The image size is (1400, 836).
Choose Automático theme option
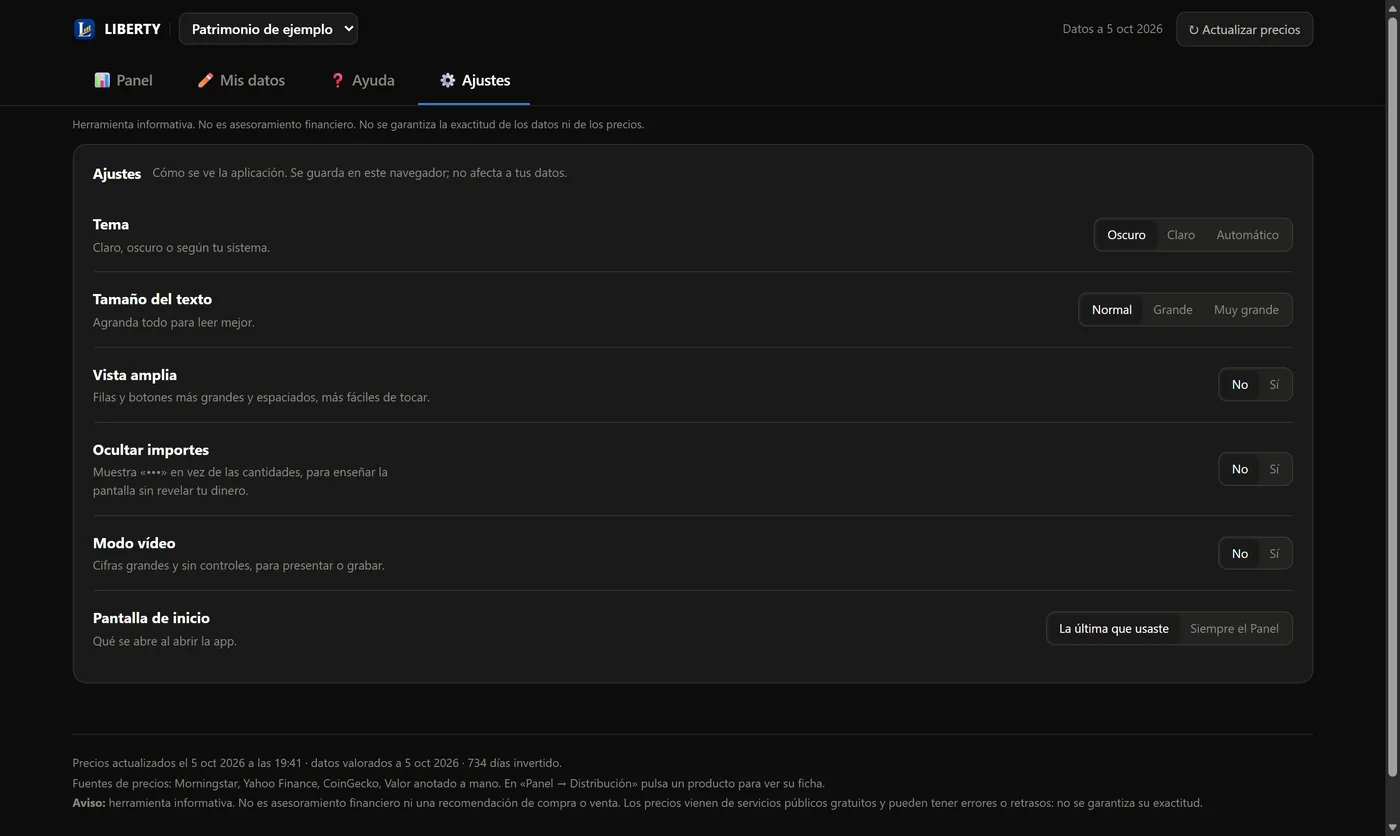tap(1247, 235)
